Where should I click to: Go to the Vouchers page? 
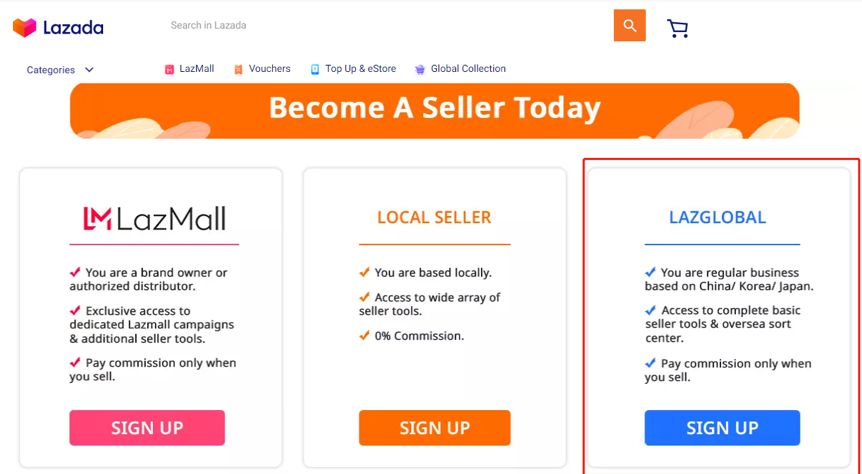[269, 69]
